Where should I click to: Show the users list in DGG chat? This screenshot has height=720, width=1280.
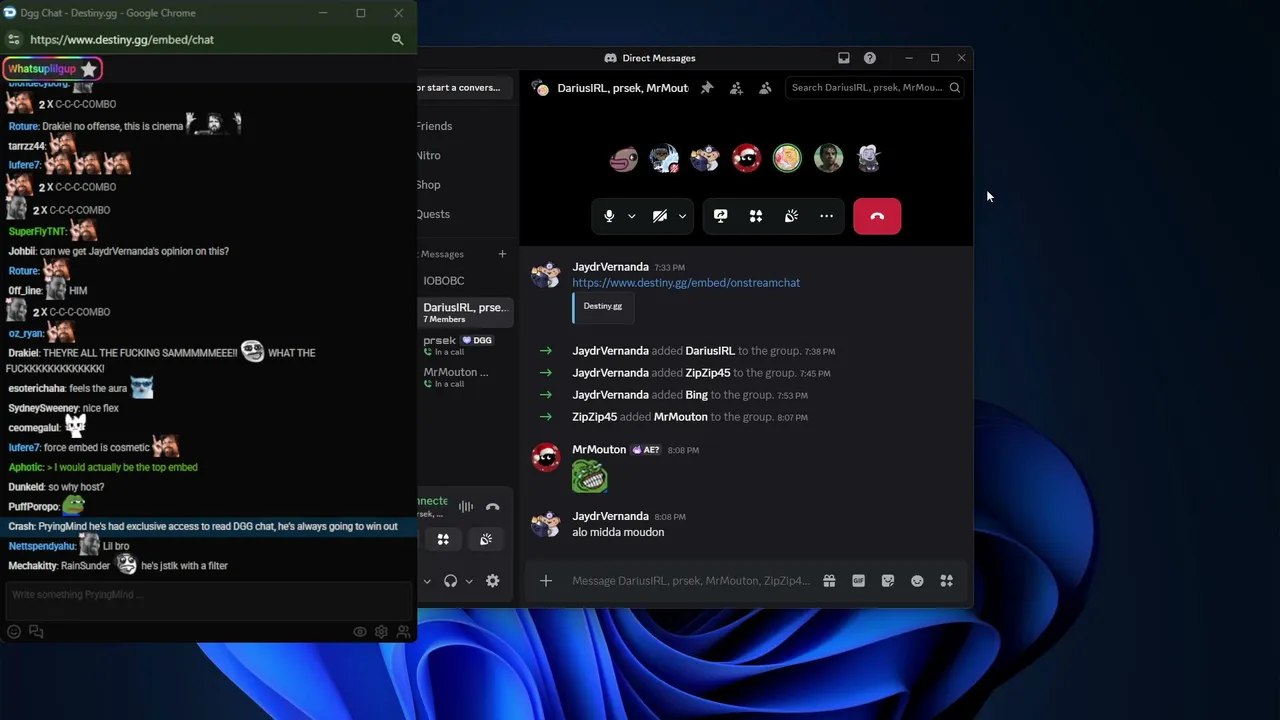coord(403,632)
